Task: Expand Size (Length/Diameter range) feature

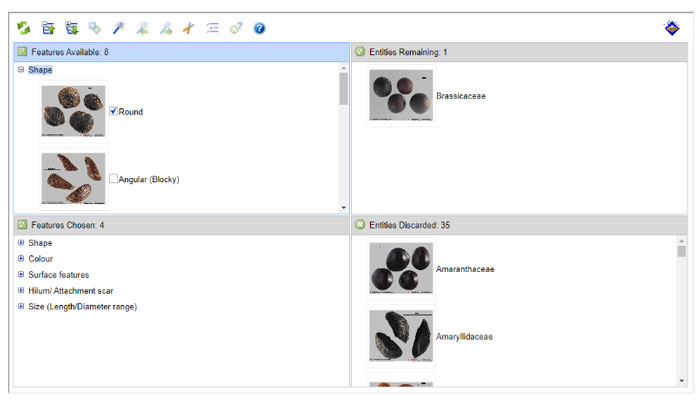Action: [21, 307]
